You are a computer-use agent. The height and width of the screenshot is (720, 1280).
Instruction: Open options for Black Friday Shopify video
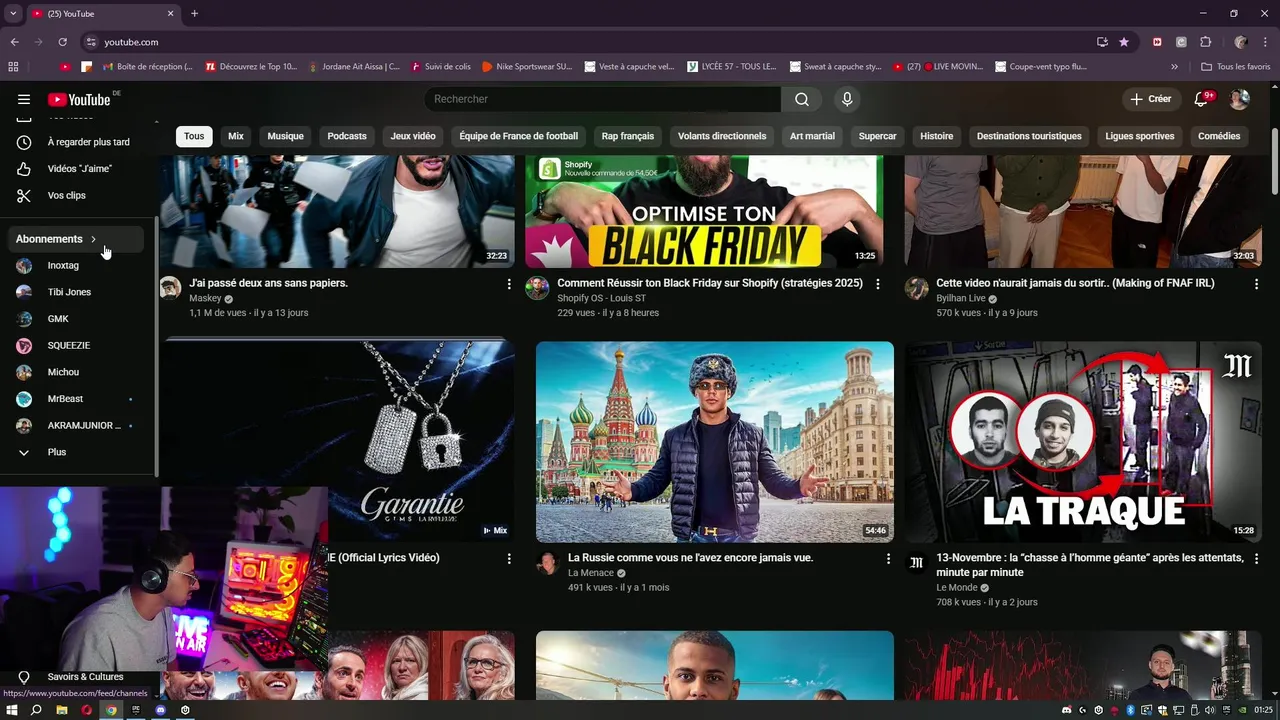click(878, 284)
